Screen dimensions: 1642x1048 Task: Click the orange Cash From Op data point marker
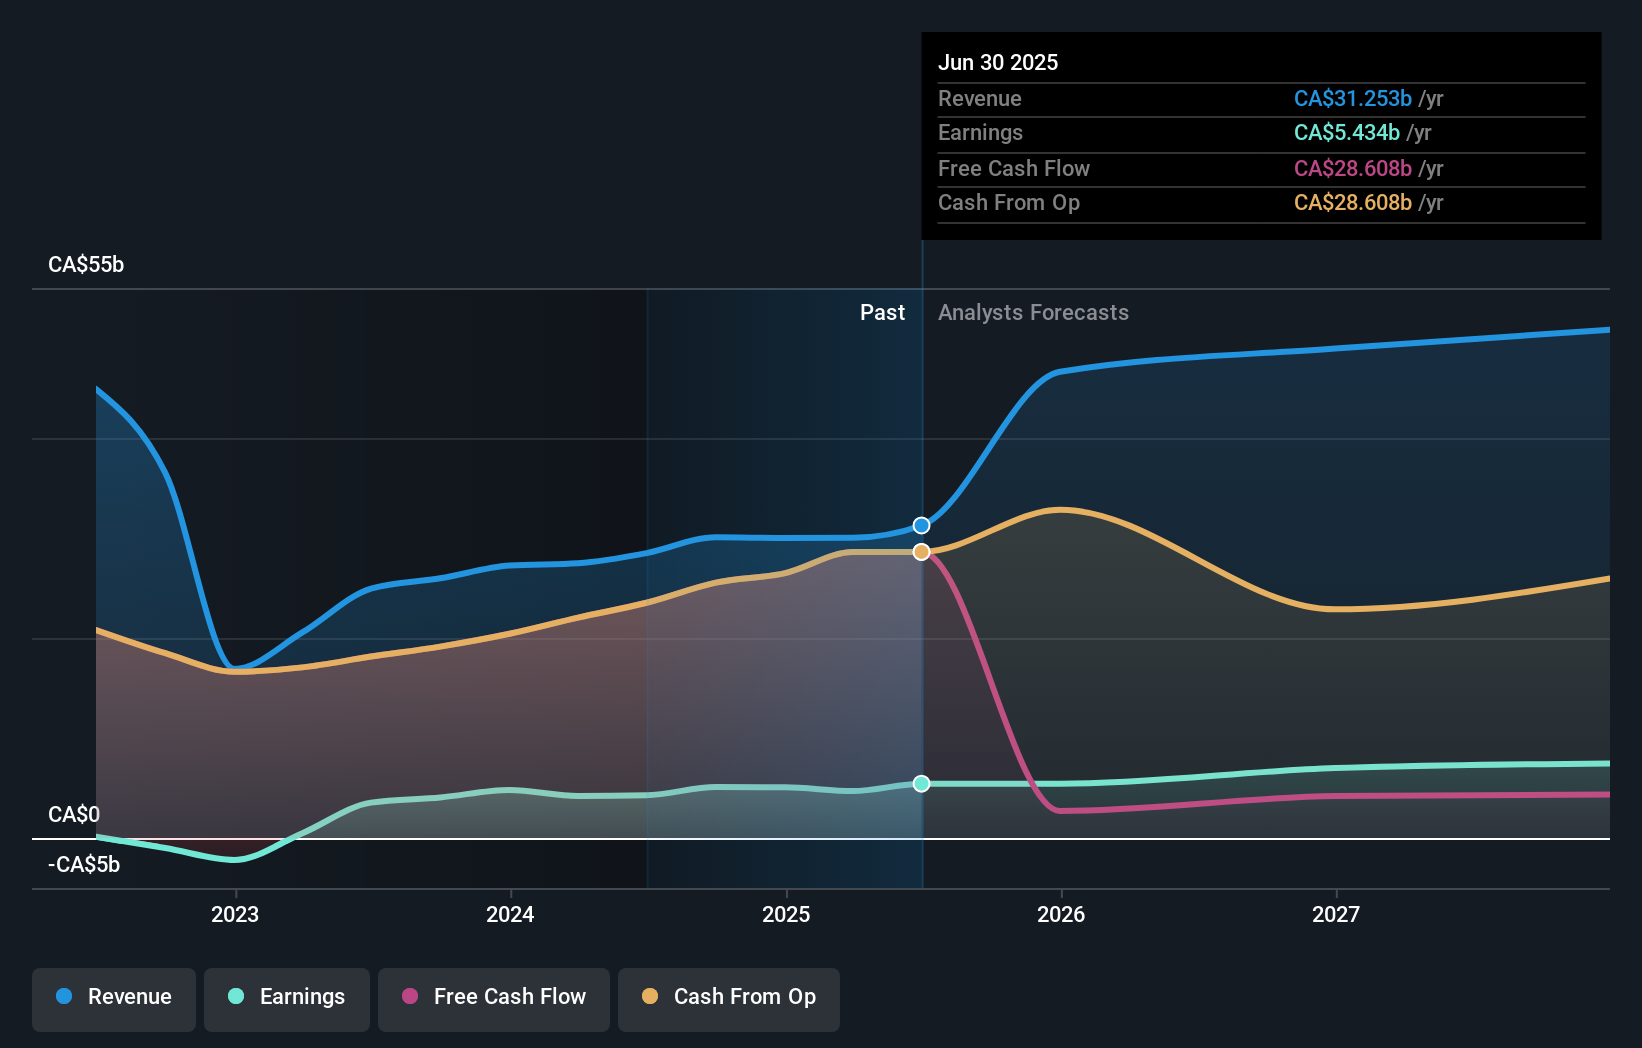click(922, 552)
